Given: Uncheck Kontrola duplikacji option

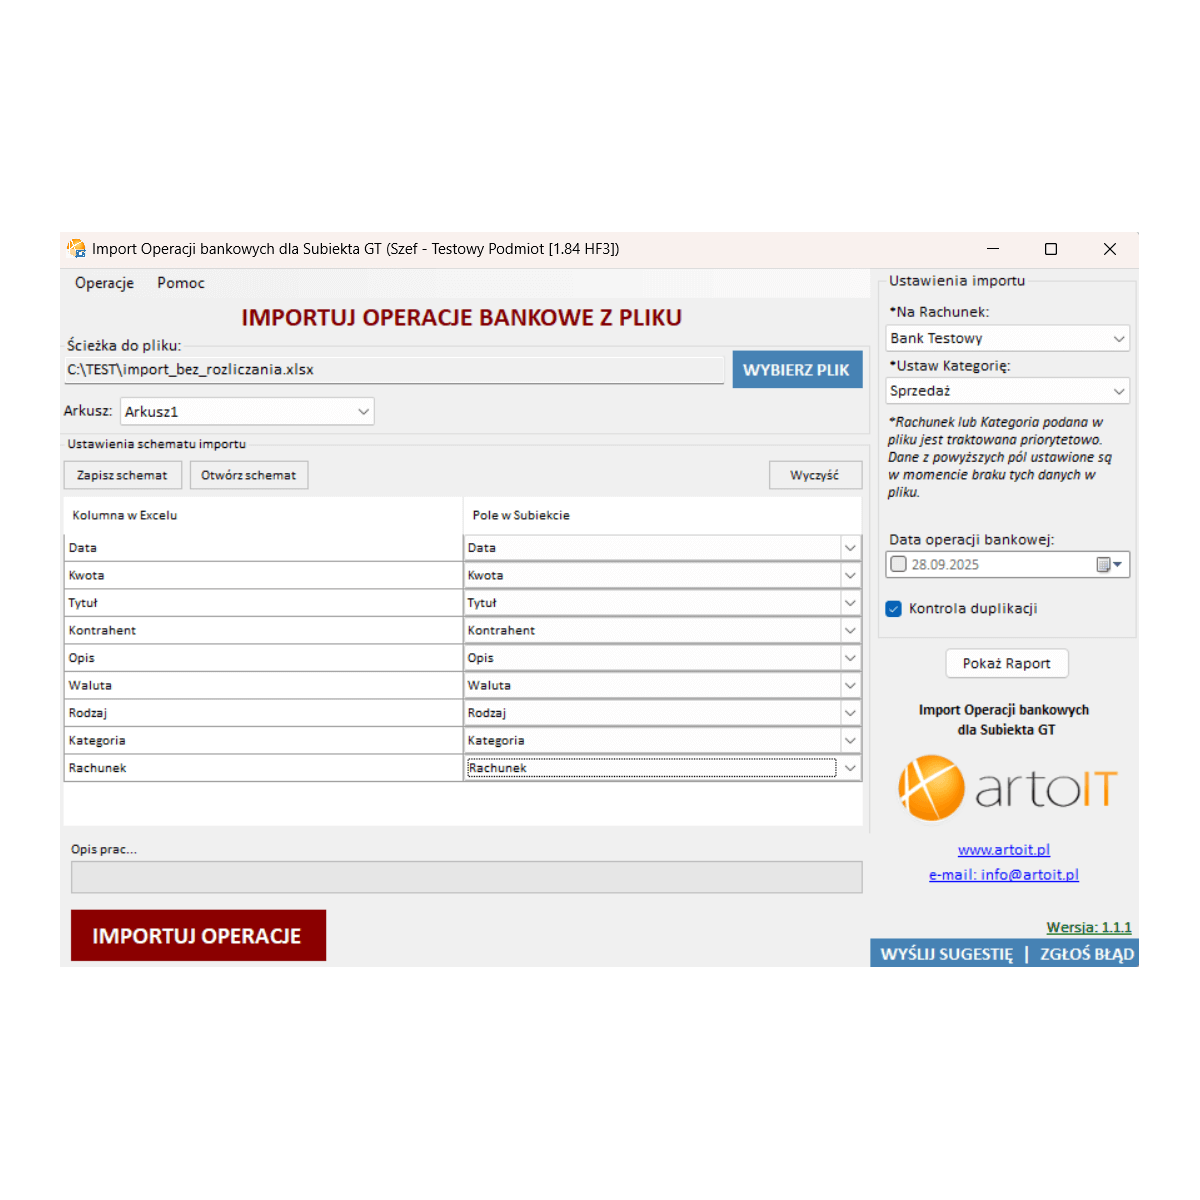Looking at the screenshot, I should [x=894, y=609].
